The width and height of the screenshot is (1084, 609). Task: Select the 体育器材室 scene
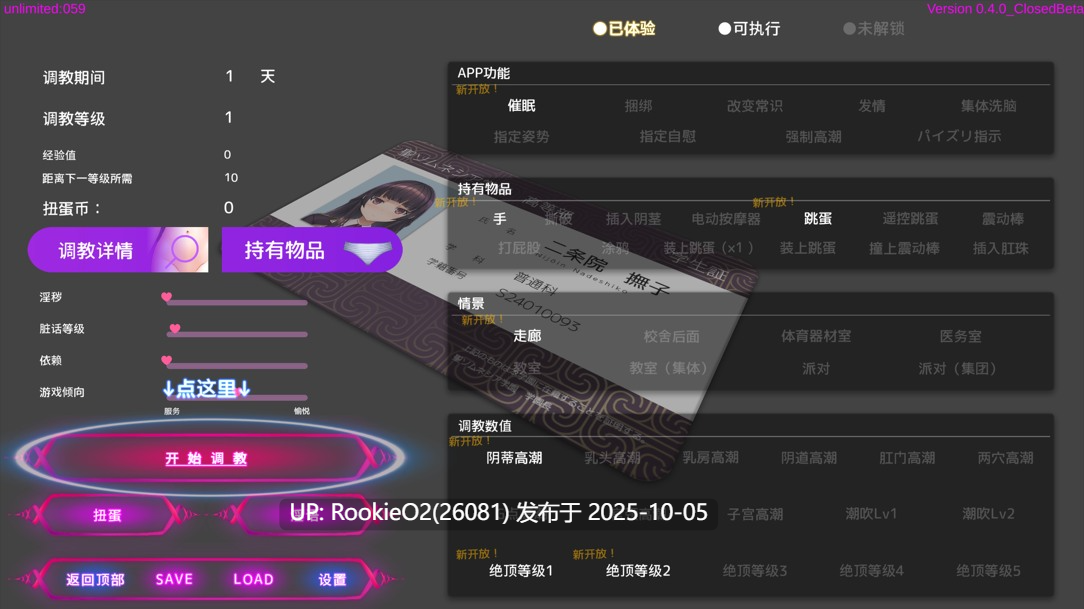pos(816,336)
